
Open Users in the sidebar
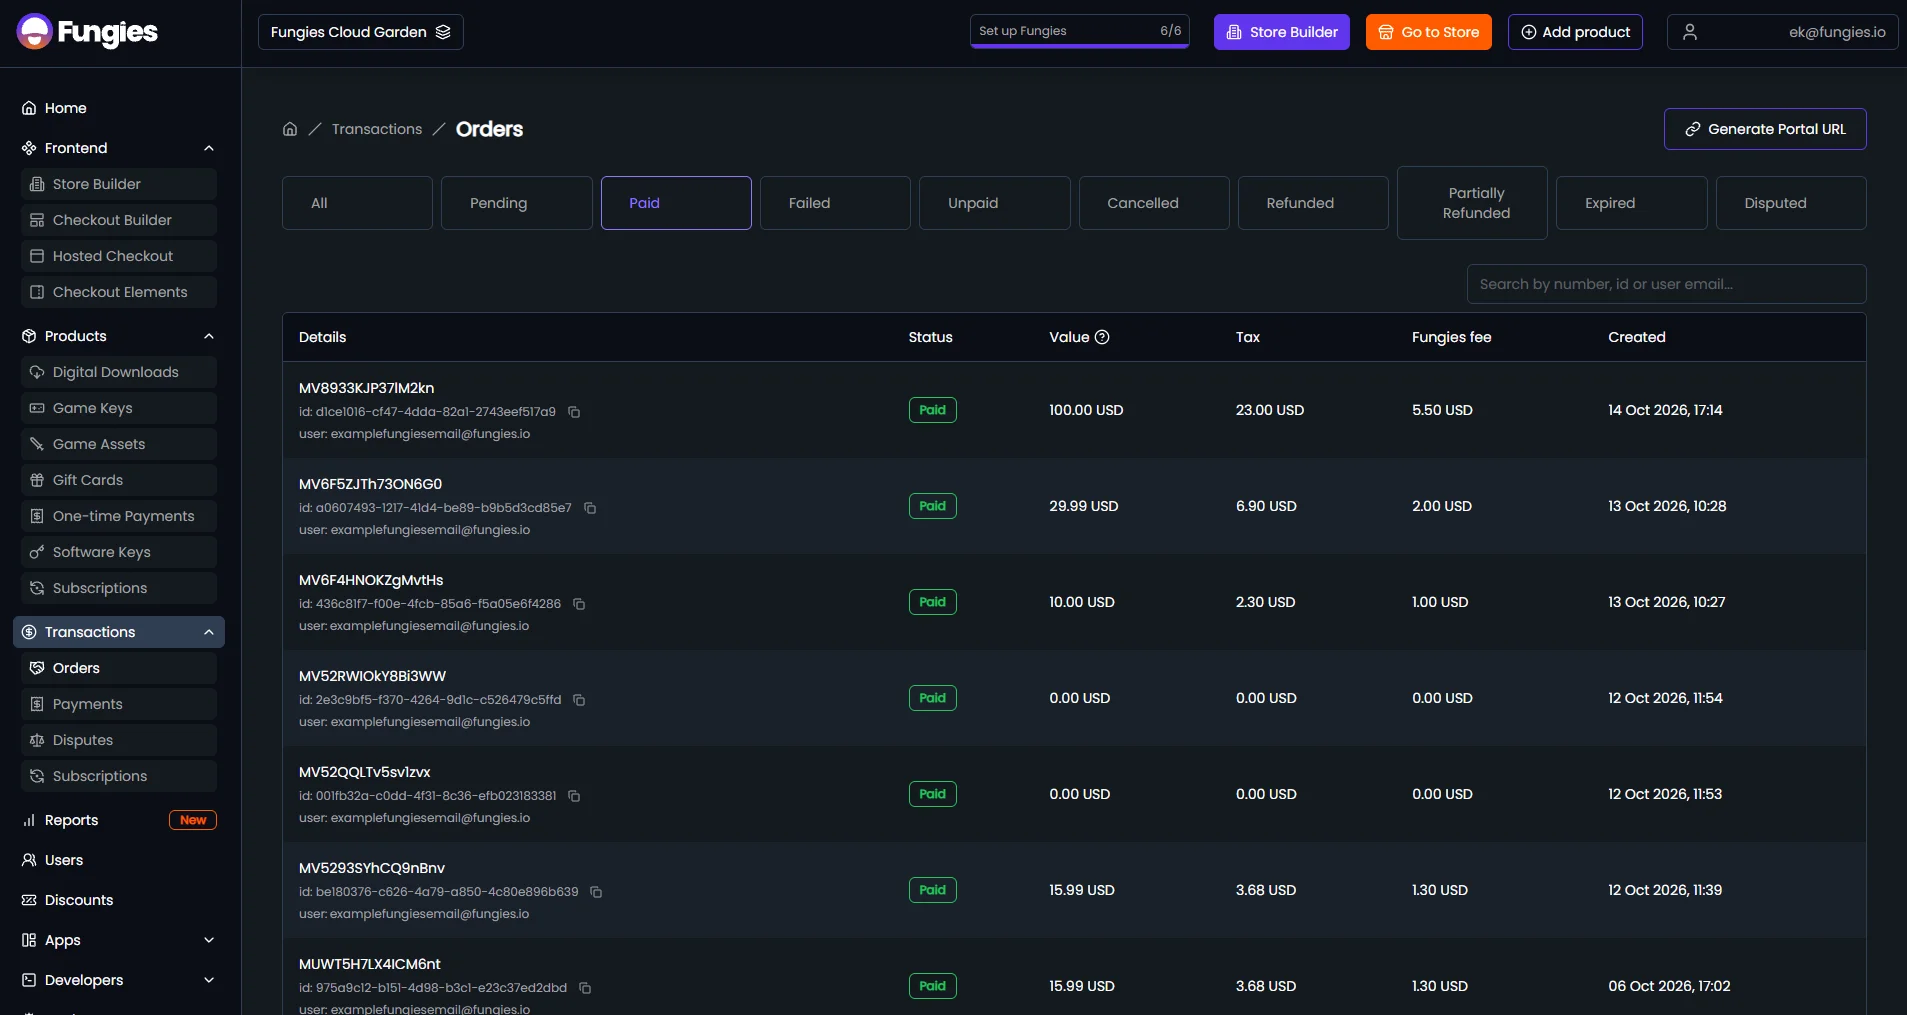119,860
